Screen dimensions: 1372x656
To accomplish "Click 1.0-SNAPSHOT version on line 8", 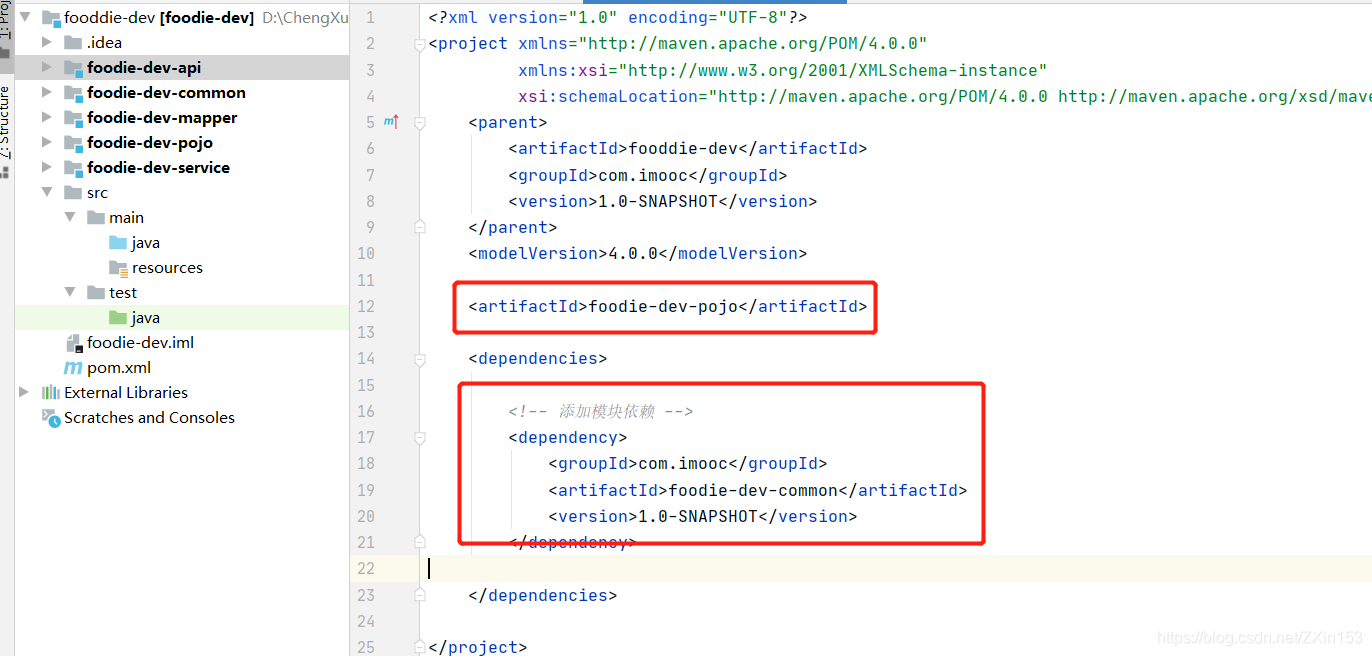I will [658, 201].
